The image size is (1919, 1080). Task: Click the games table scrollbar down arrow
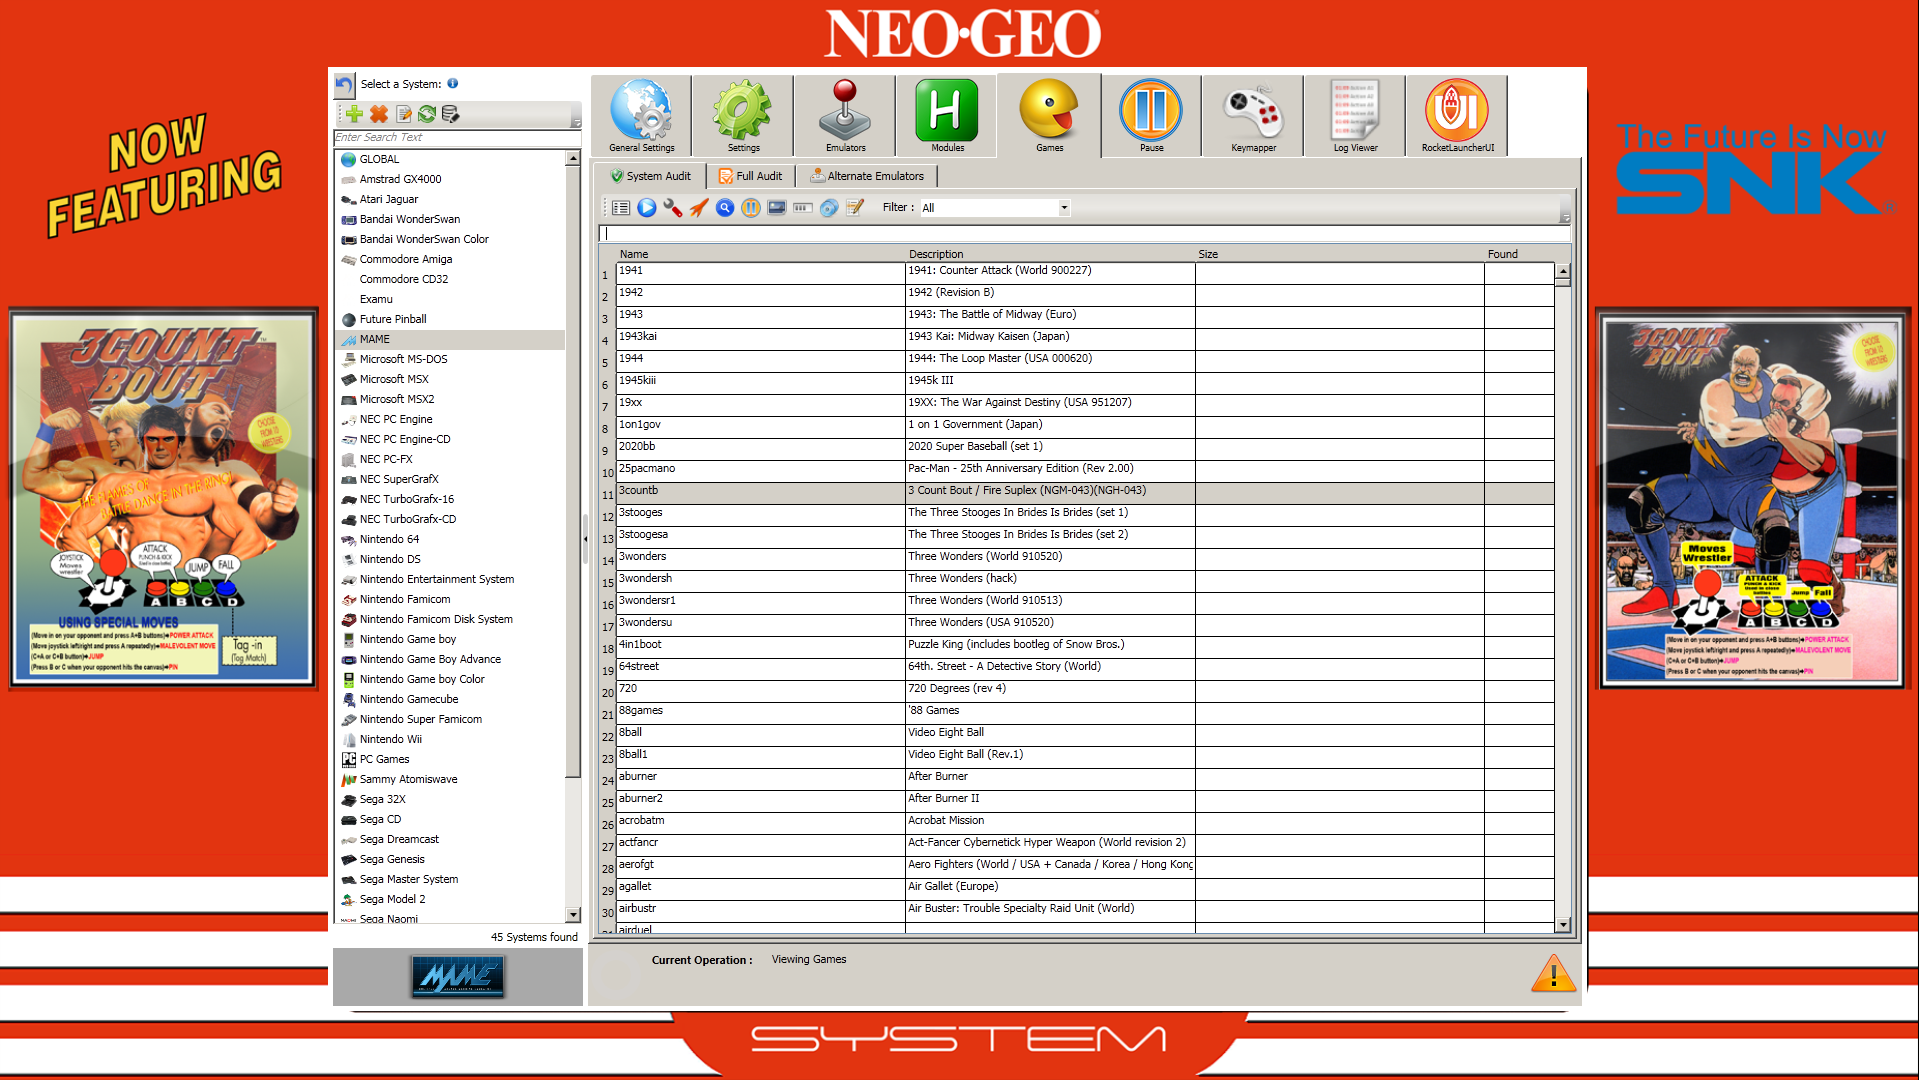(1563, 925)
